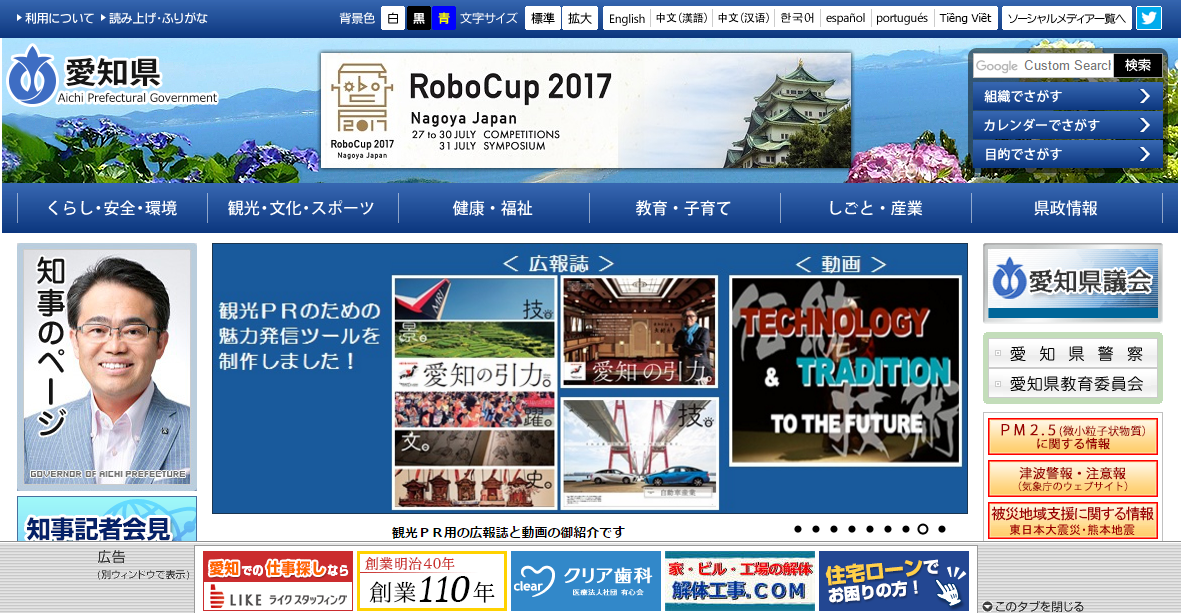This screenshot has height=613, width=1181.
Task: Open 知事記者会見 banner
Action: click(x=107, y=519)
